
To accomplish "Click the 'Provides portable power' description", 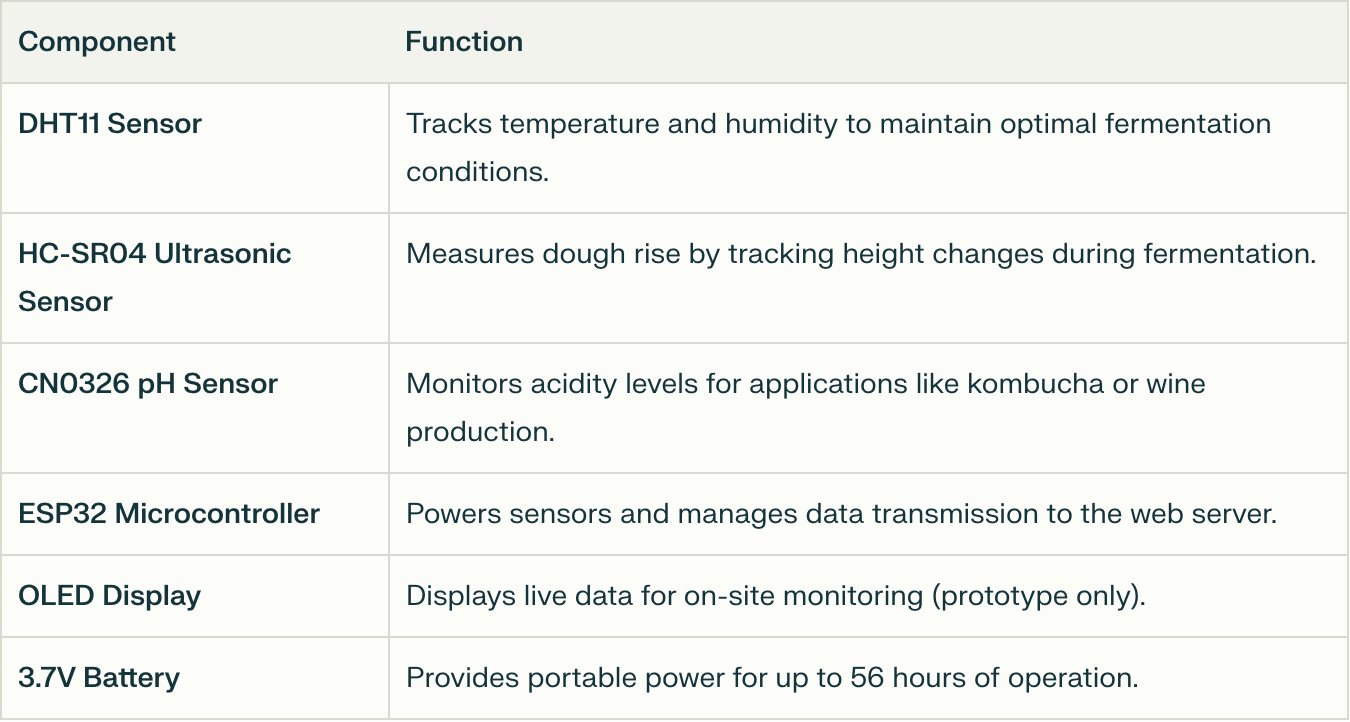I will click(x=772, y=678).
